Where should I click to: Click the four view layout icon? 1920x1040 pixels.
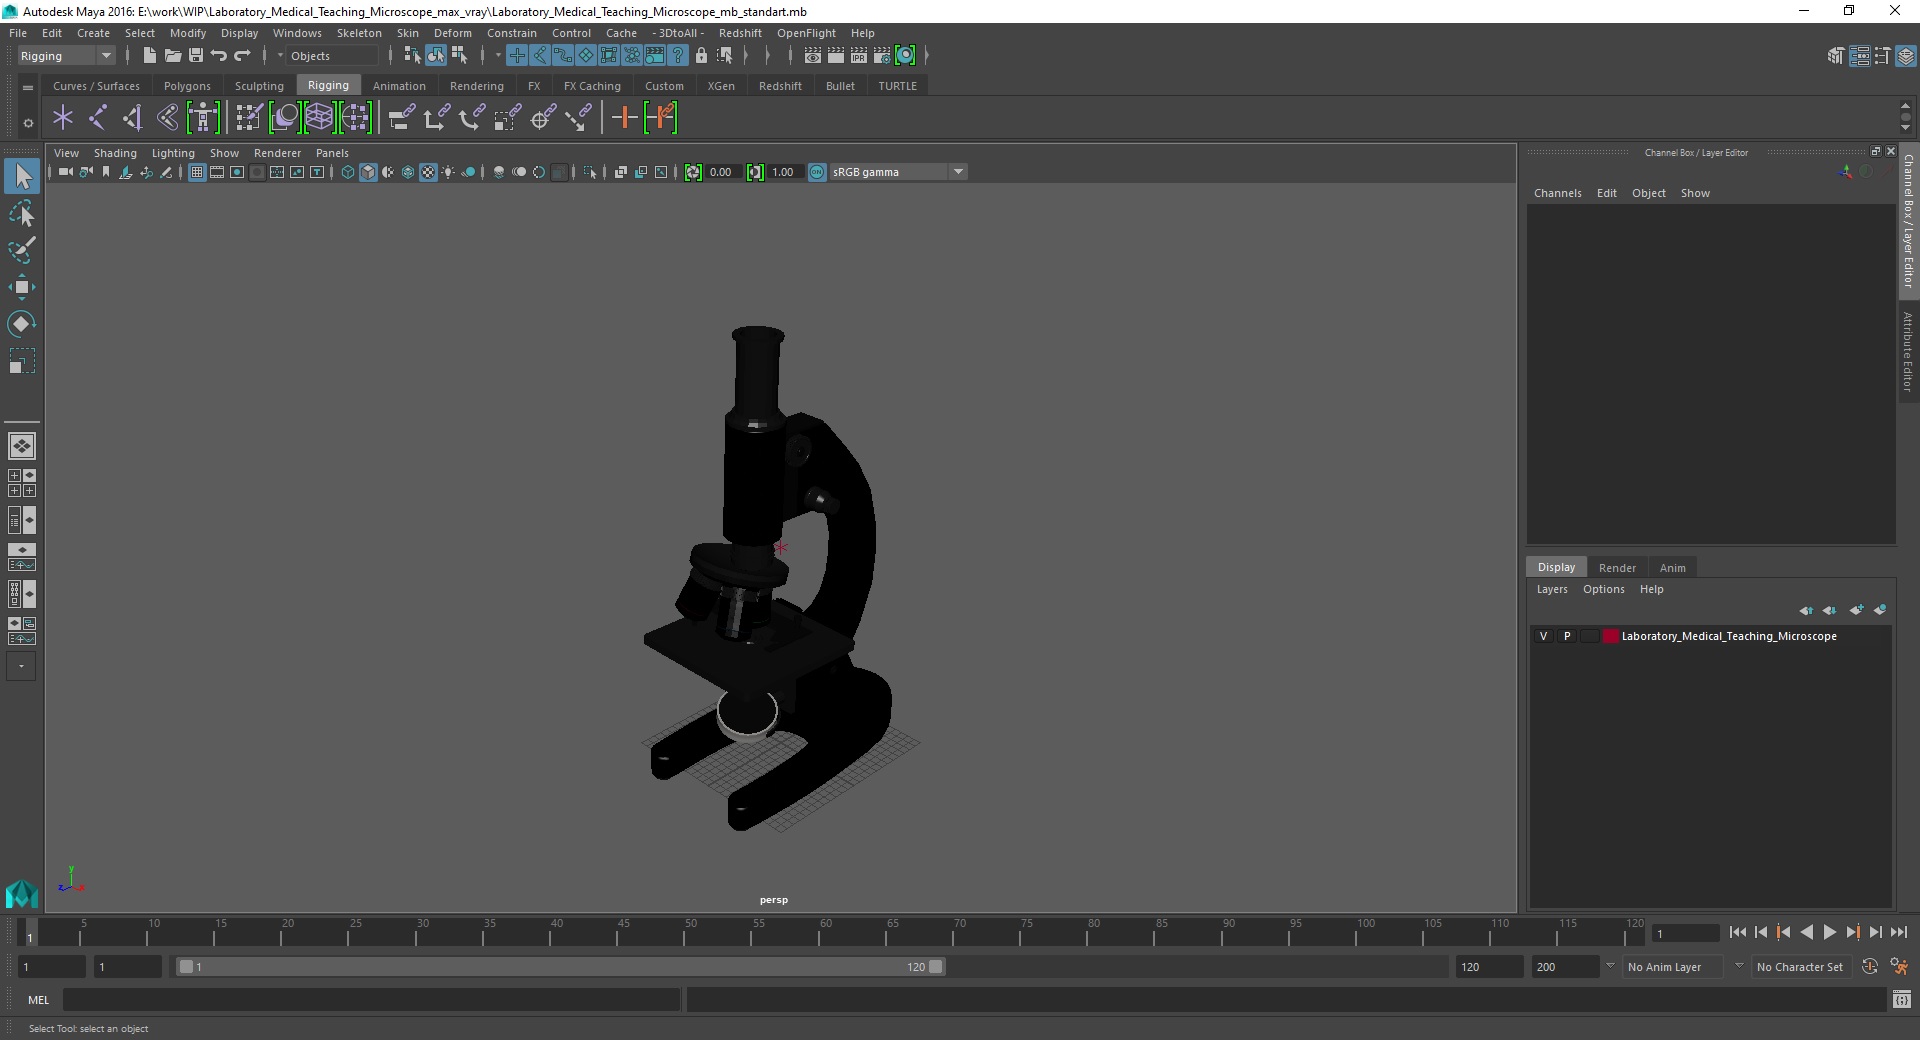click(x=22, y=483)
